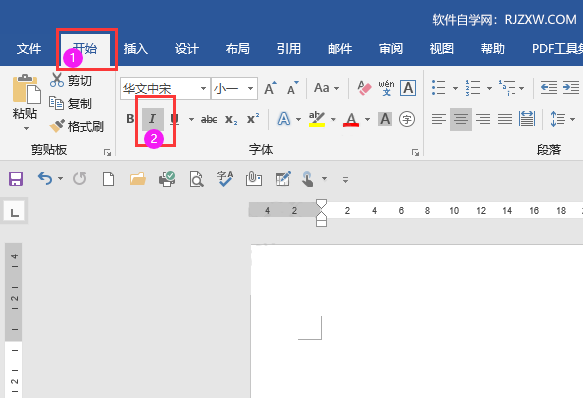Apply strikethrough with the abc icon

tap(209, 119)
